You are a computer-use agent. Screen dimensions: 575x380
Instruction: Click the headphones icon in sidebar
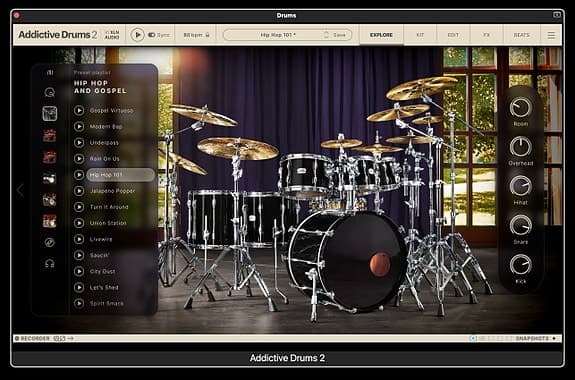click(x=50, y=263)
